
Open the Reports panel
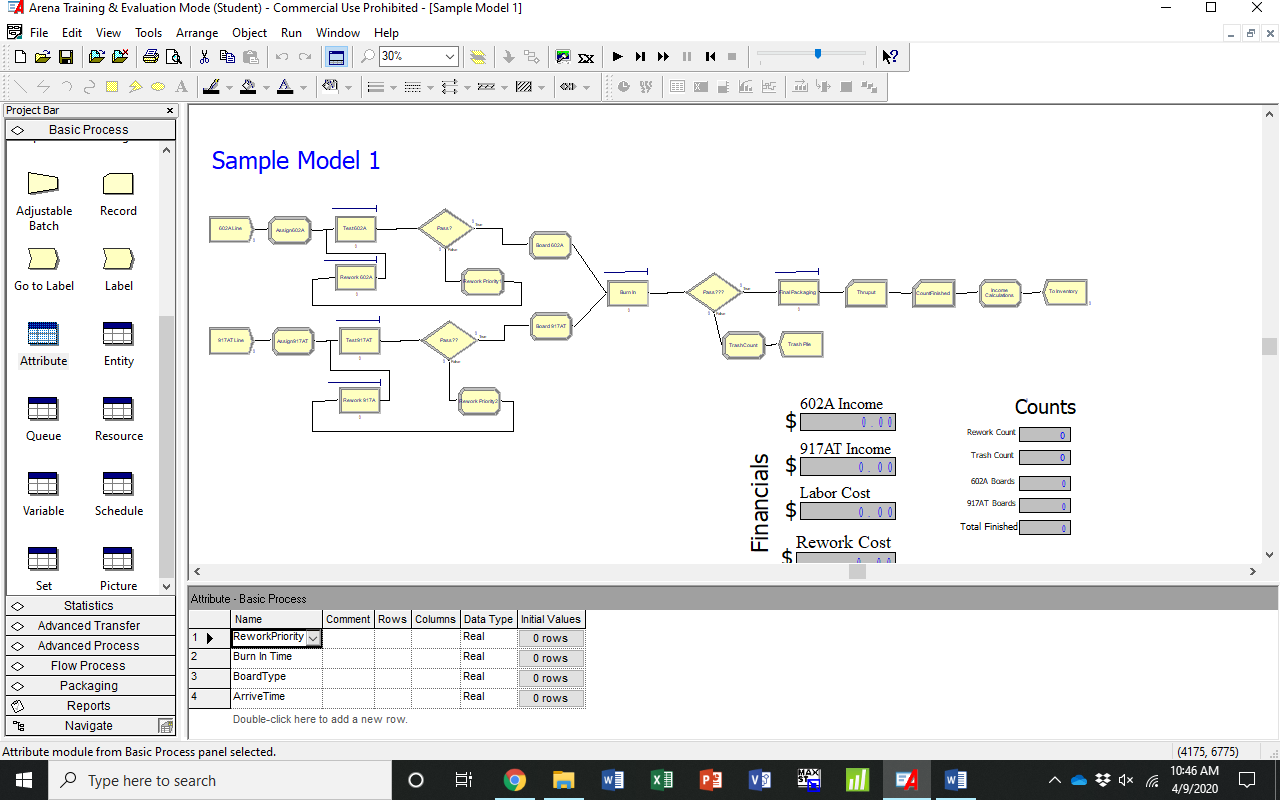coord(90,706)
